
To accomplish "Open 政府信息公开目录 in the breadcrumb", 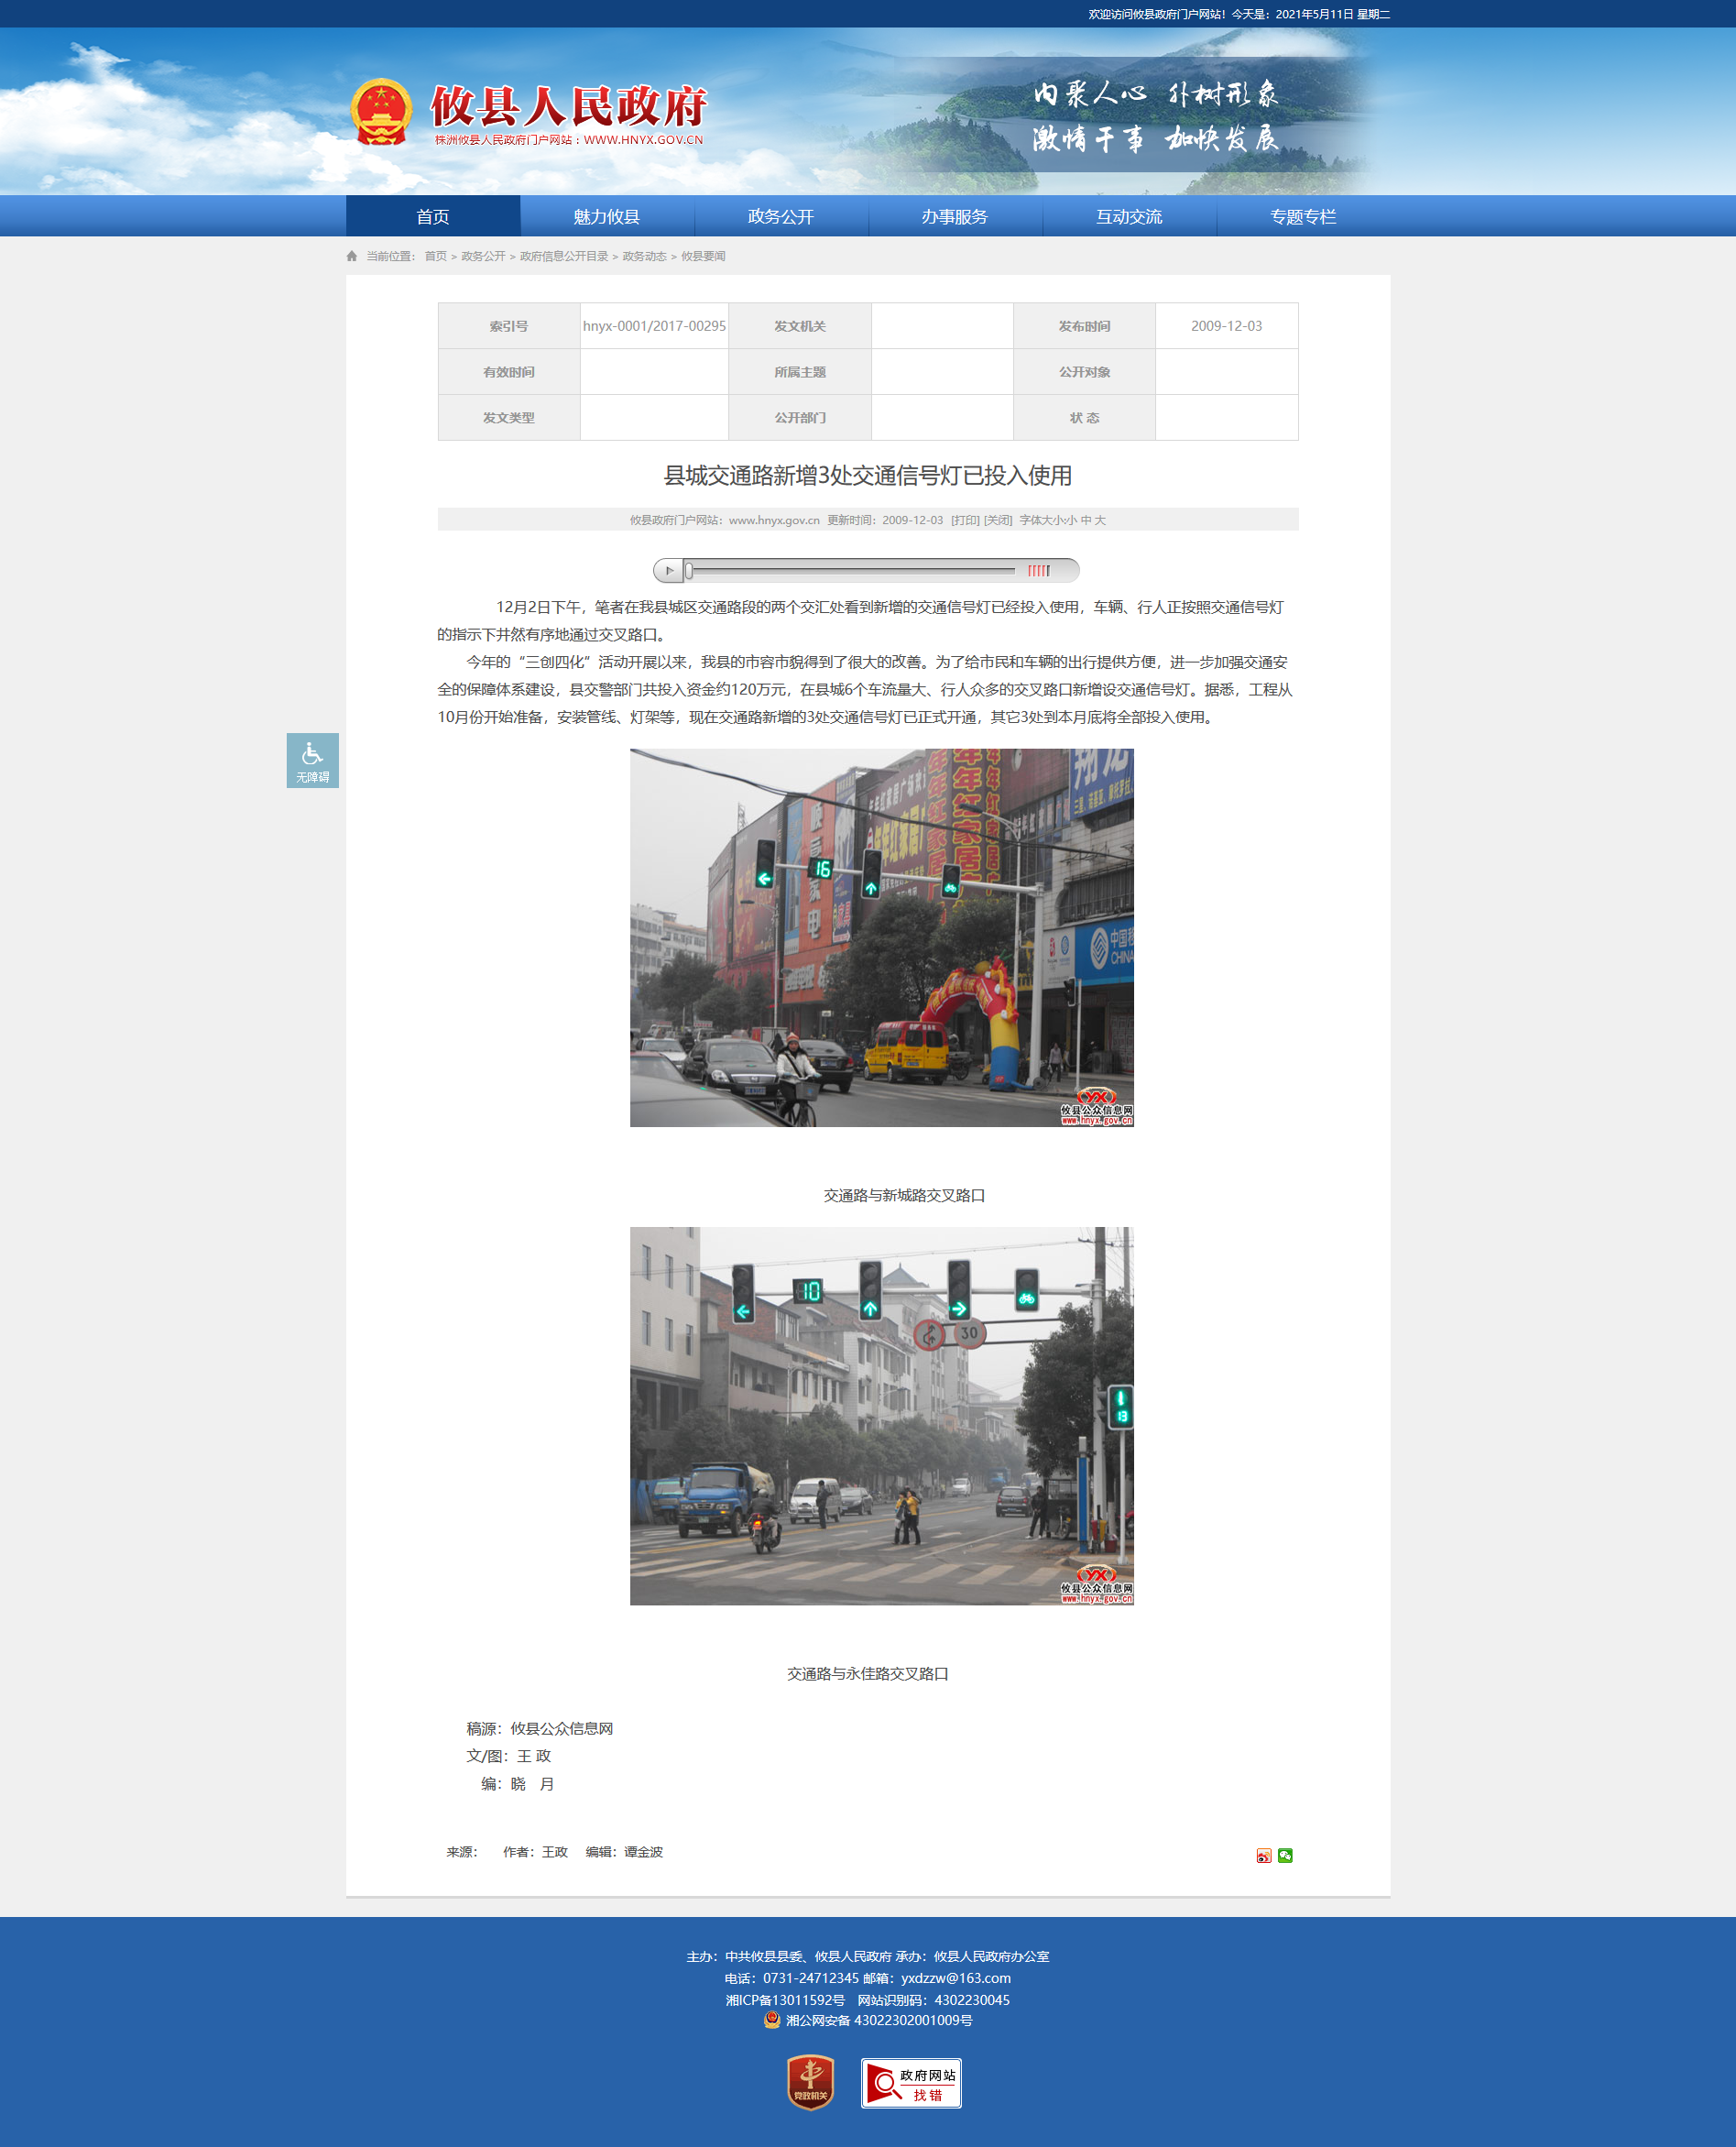I will pos(564,257).
